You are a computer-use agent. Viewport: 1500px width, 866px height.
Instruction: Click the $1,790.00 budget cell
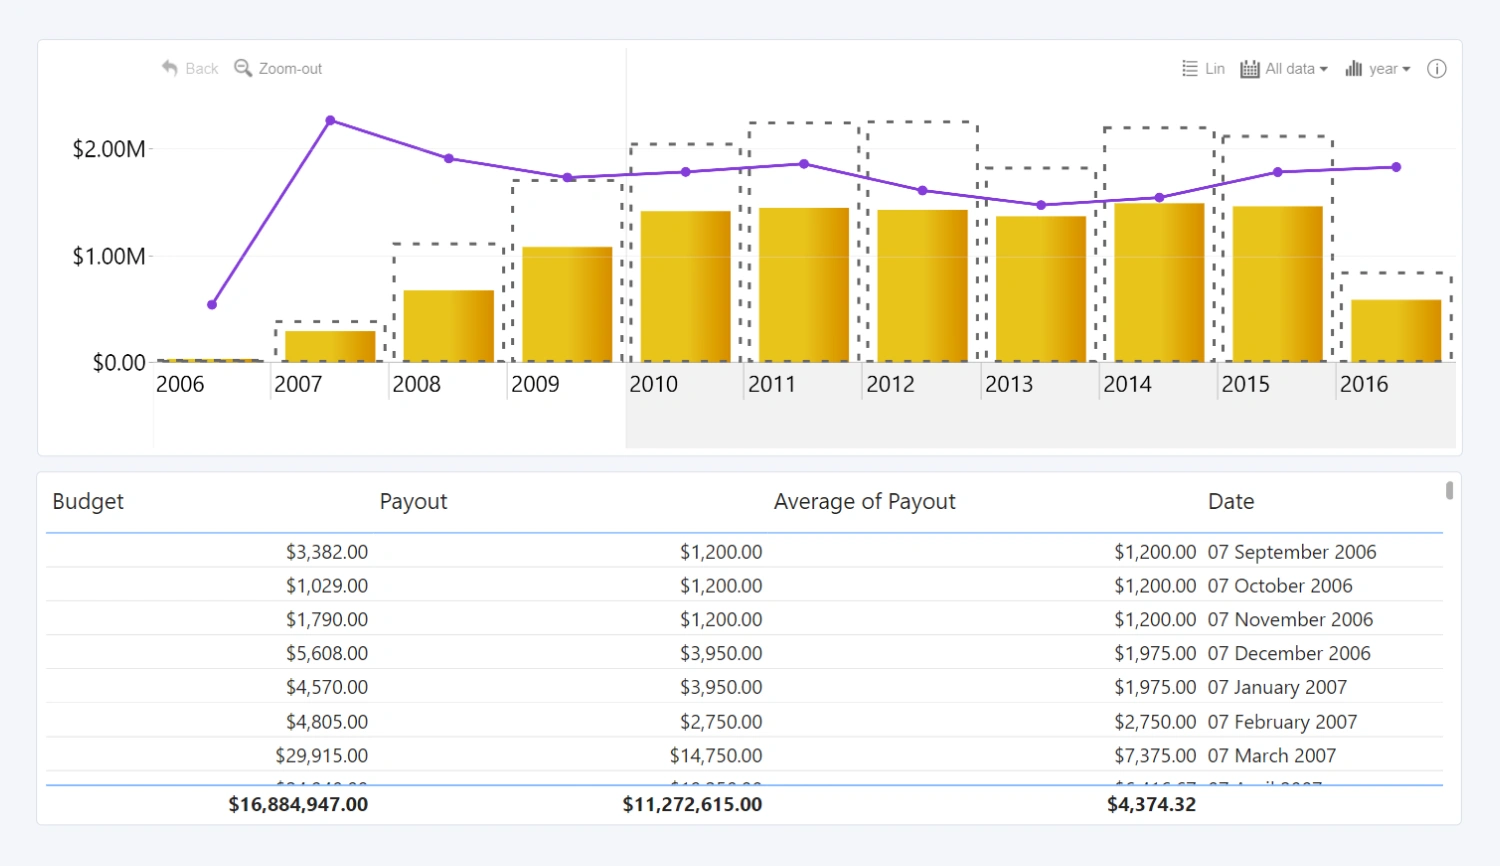327,620
